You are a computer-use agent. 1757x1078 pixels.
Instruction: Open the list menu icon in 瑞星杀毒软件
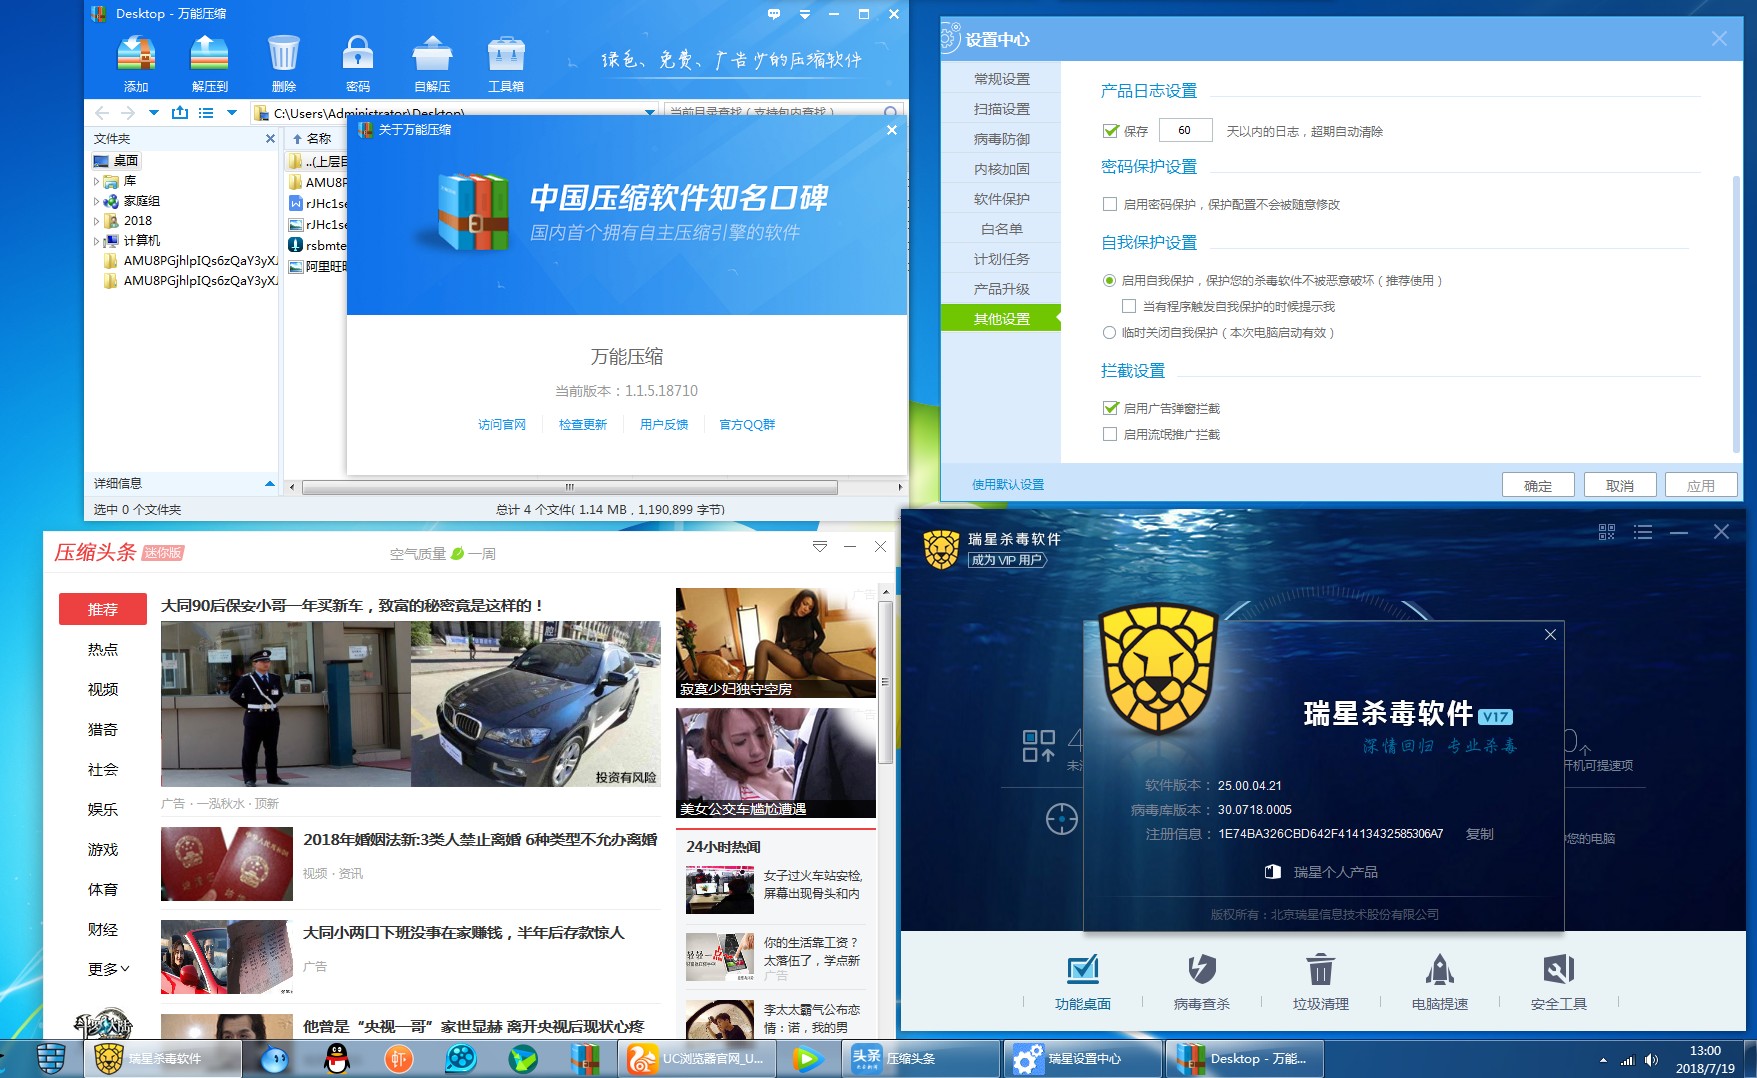1643,532
